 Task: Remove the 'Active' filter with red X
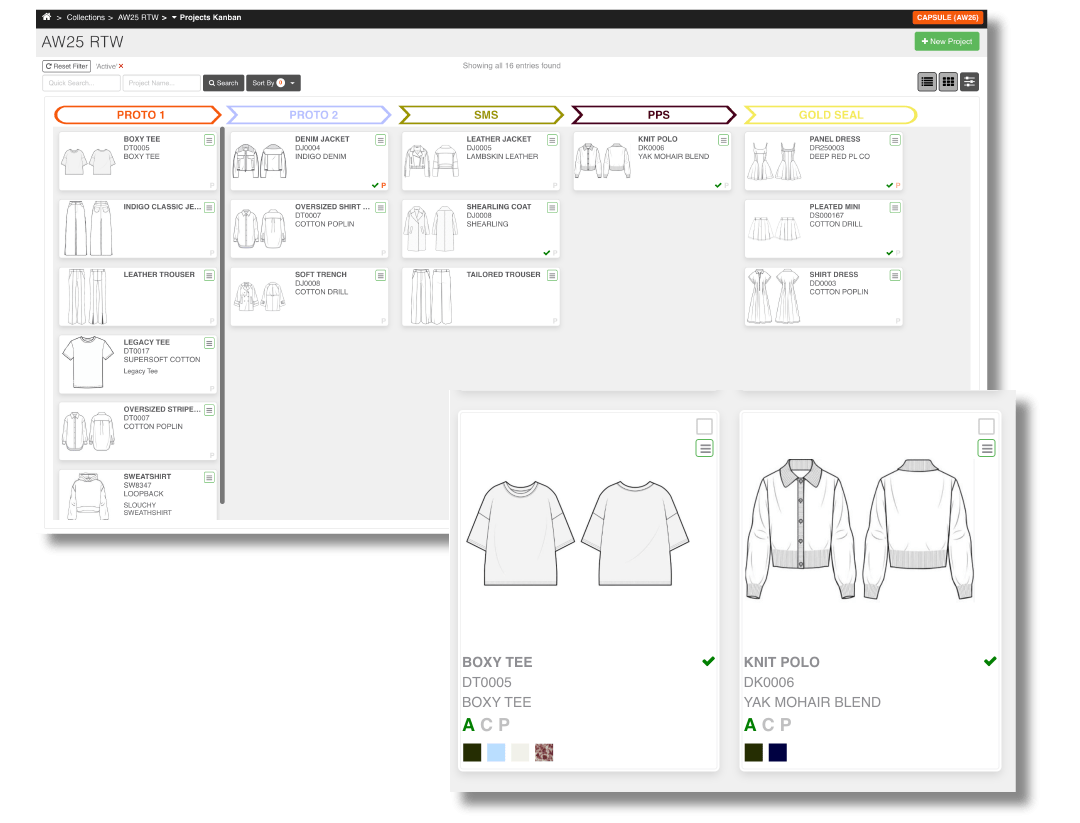121,66
